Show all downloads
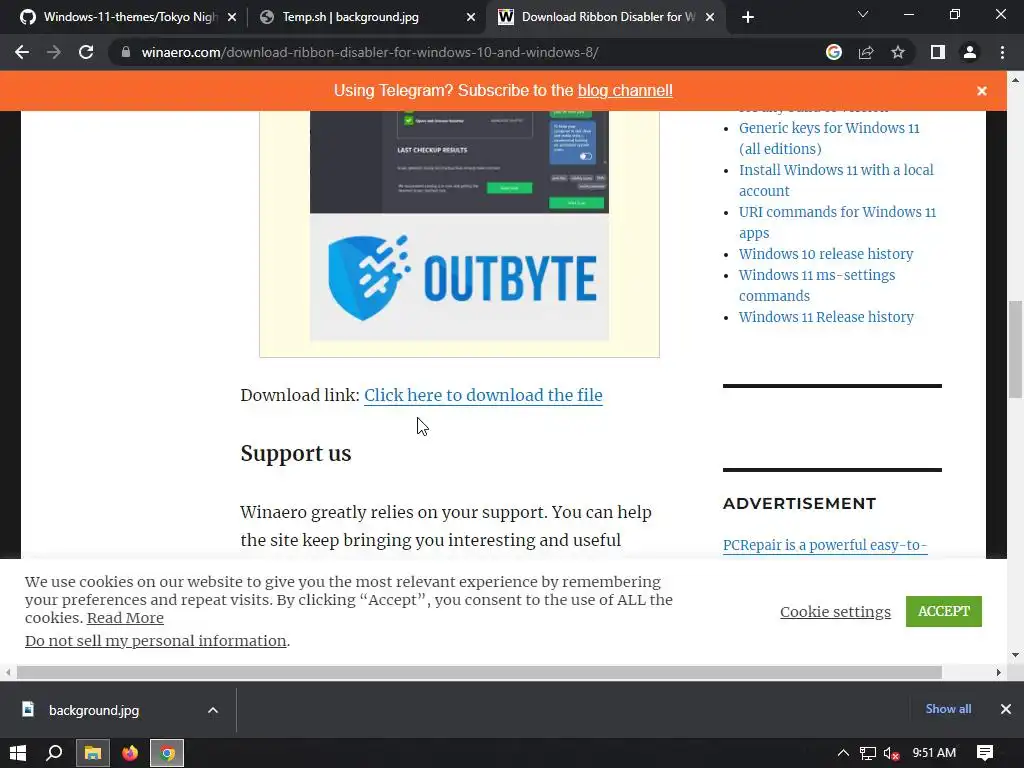This screenshot has height=768, width=1024. pos(948,709)
